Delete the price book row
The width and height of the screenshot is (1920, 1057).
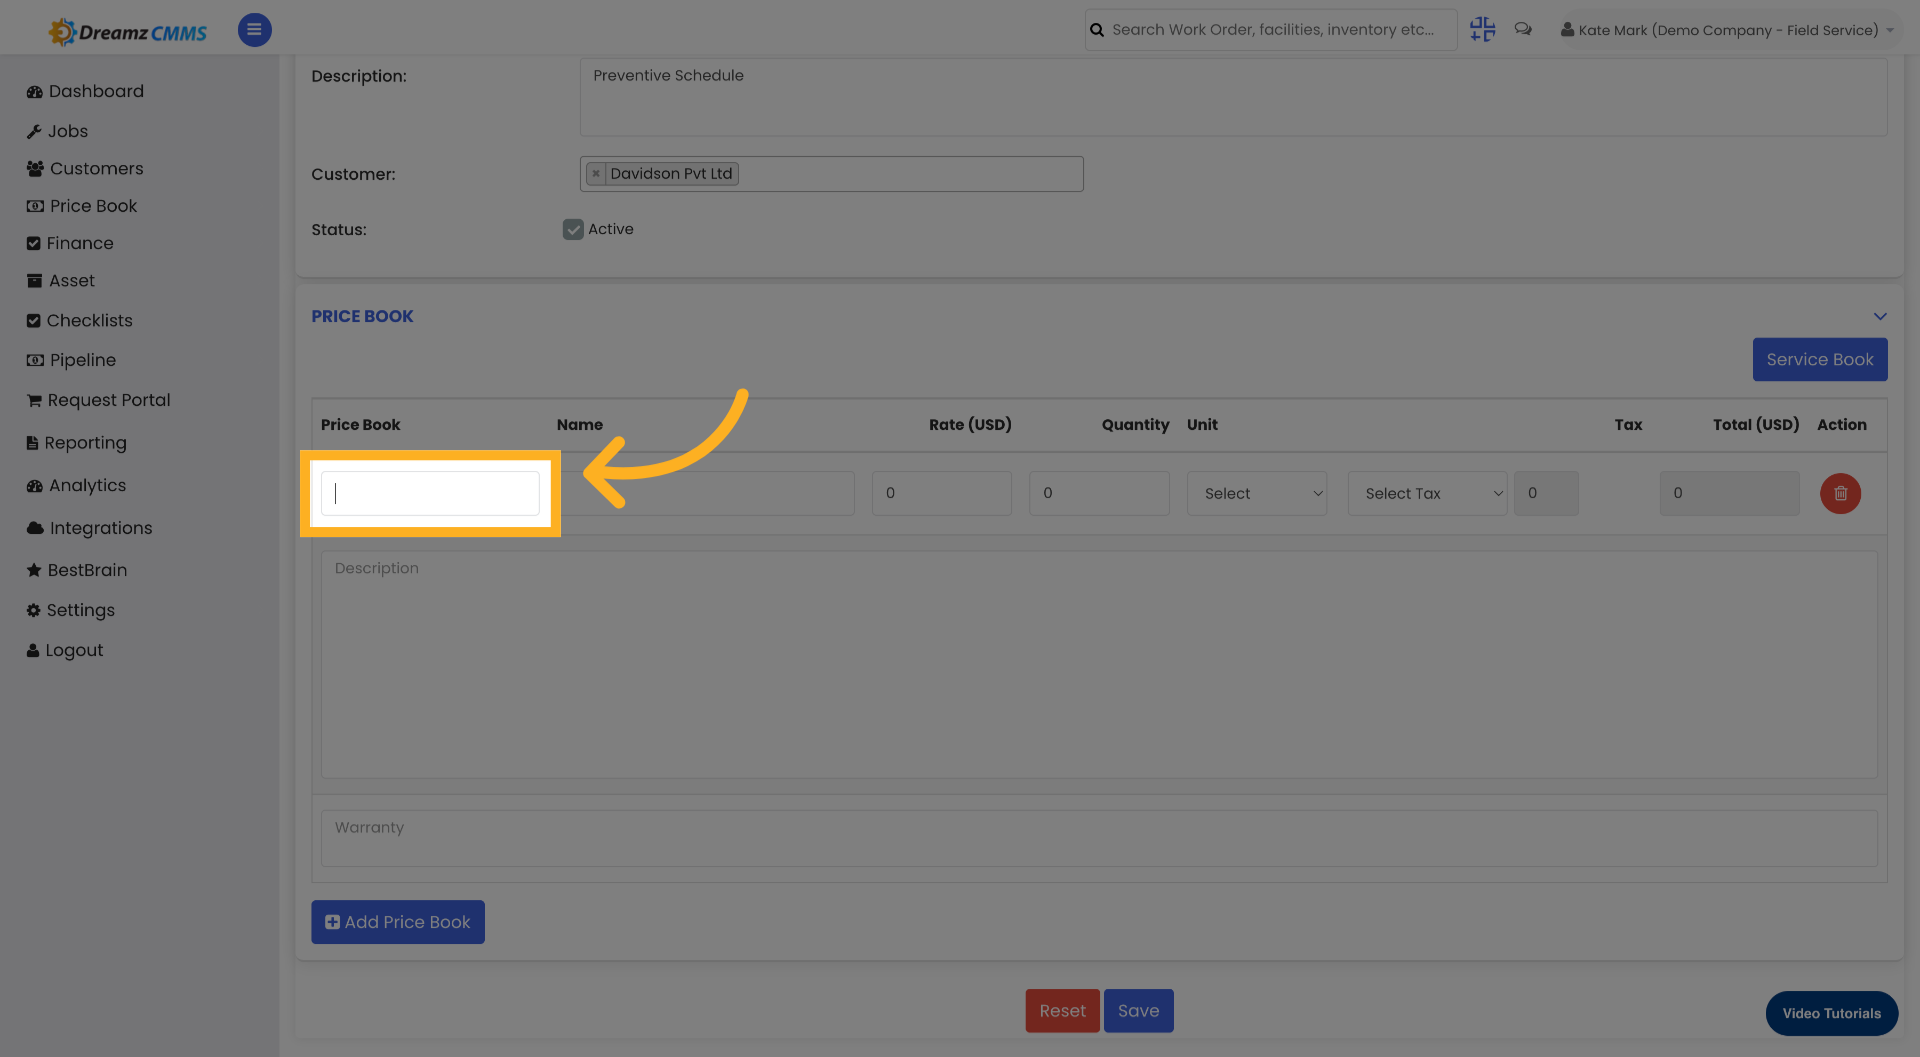point(1841,493)
